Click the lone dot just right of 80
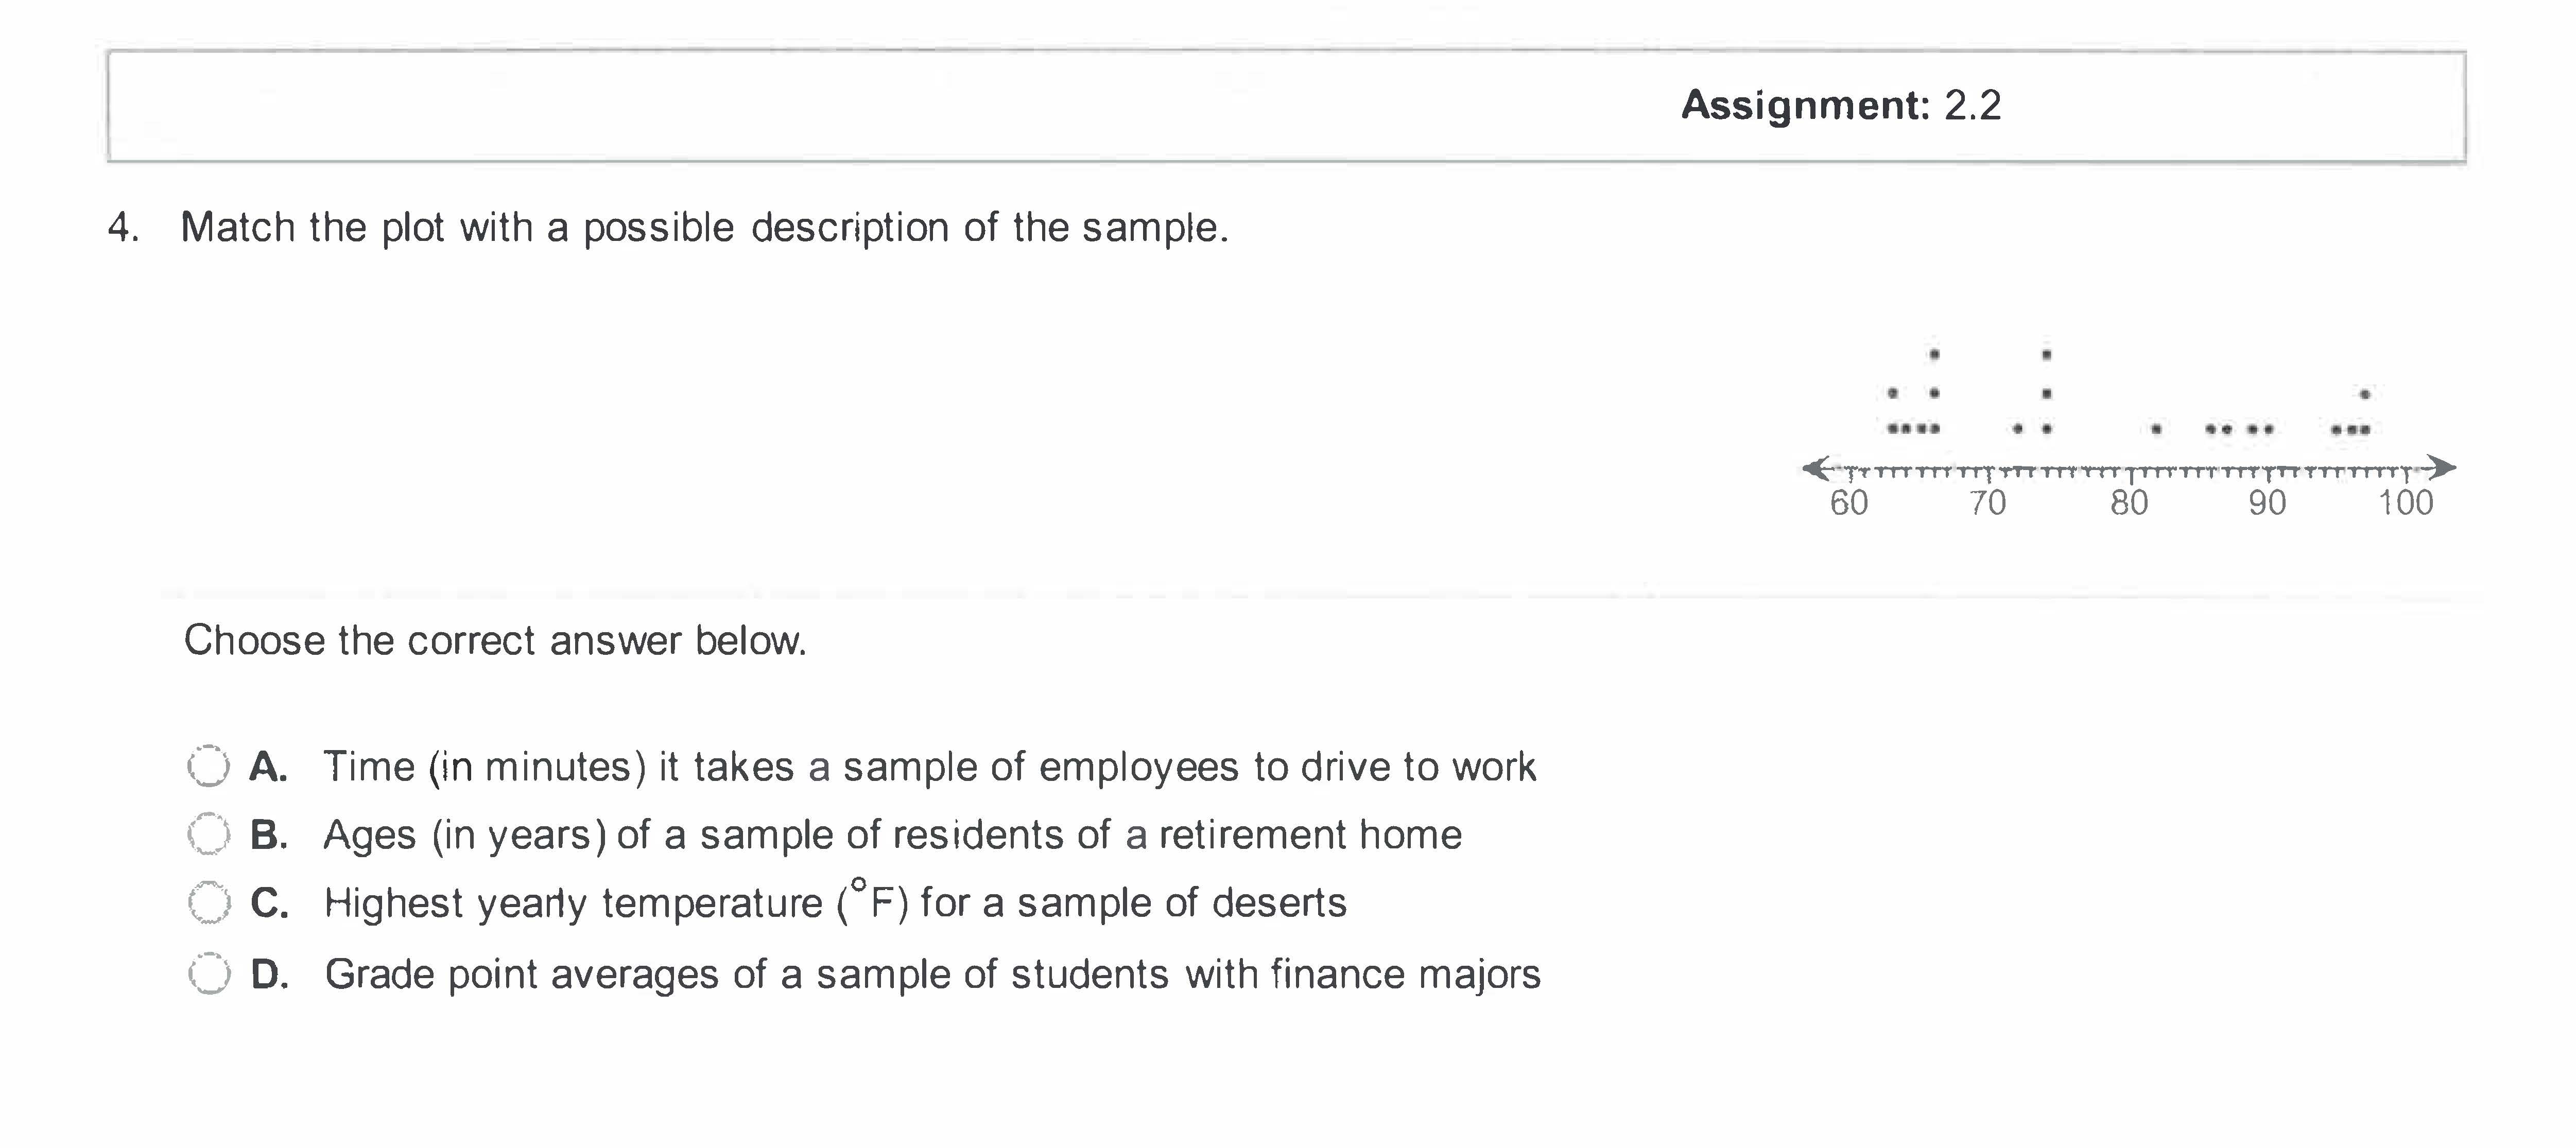 (x=2156, y=429)
